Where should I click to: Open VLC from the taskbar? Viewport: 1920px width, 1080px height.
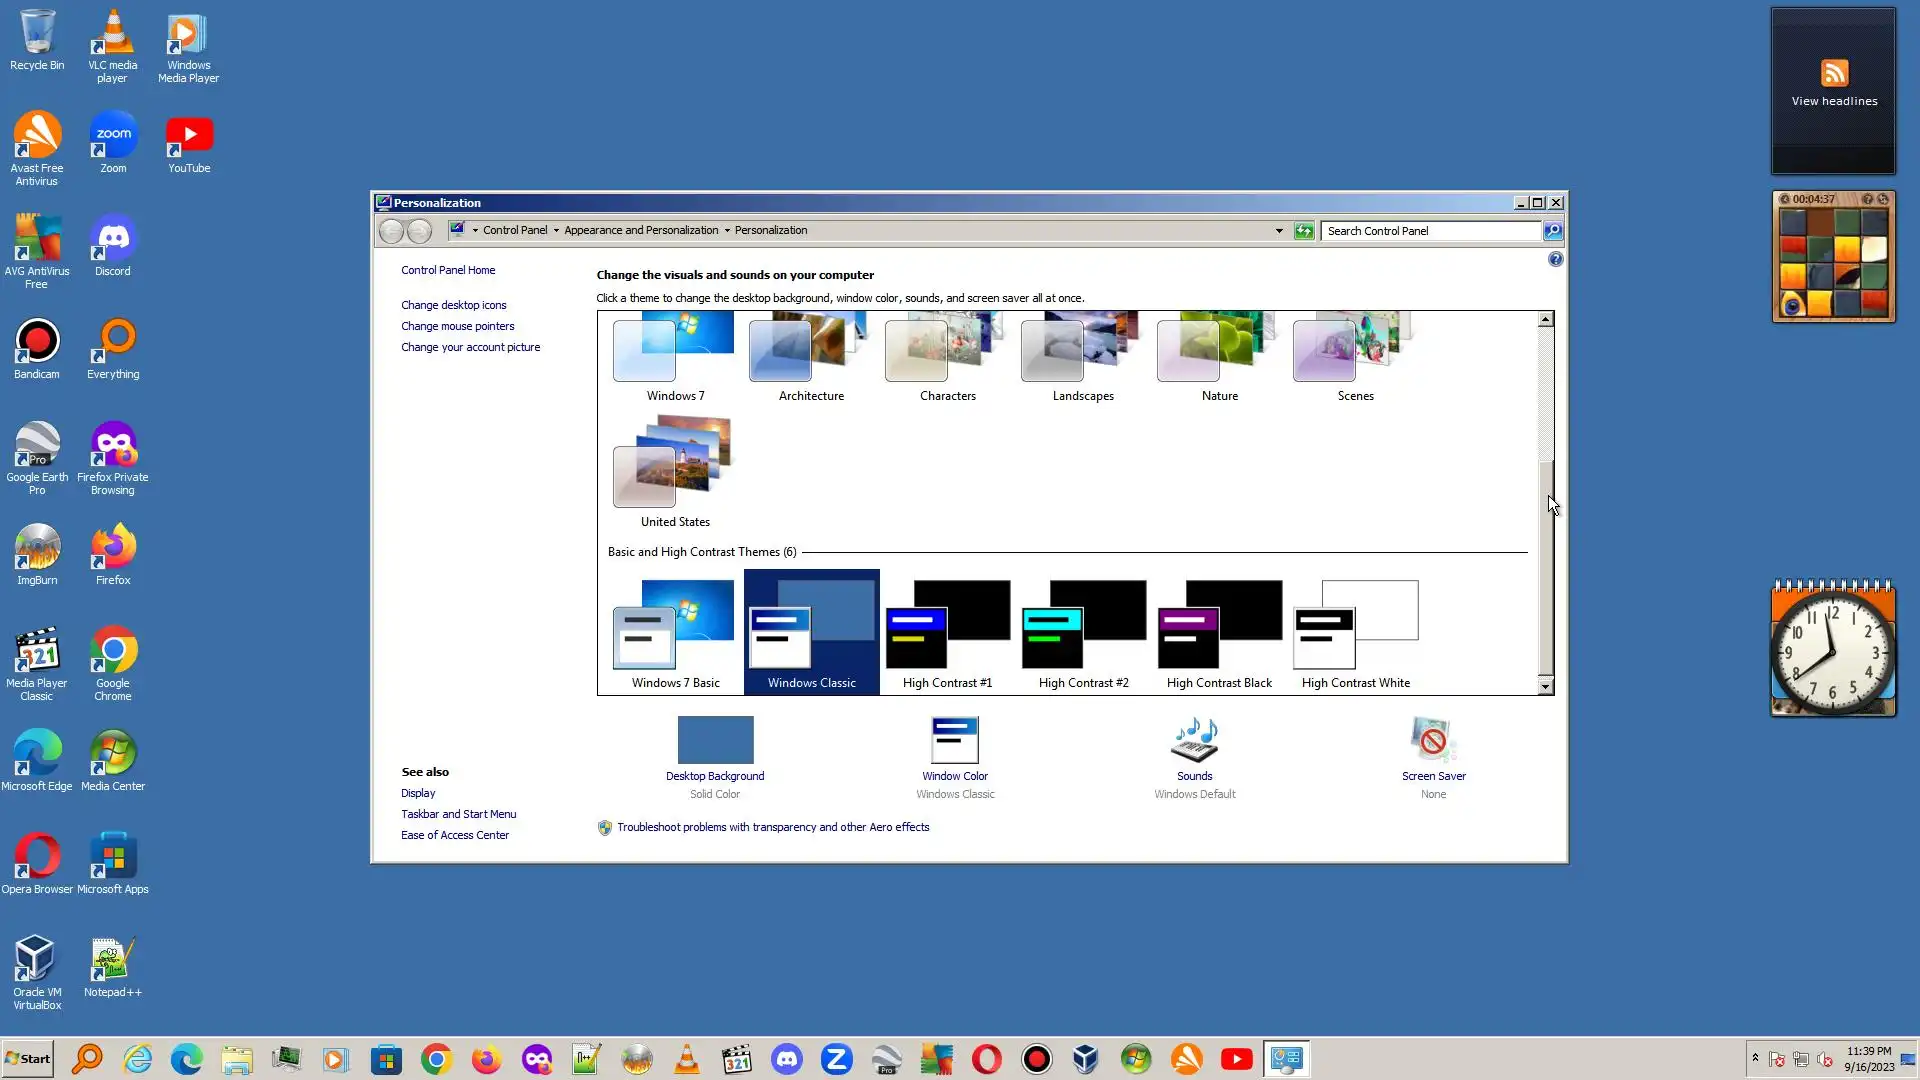(x=687, y=1059)
